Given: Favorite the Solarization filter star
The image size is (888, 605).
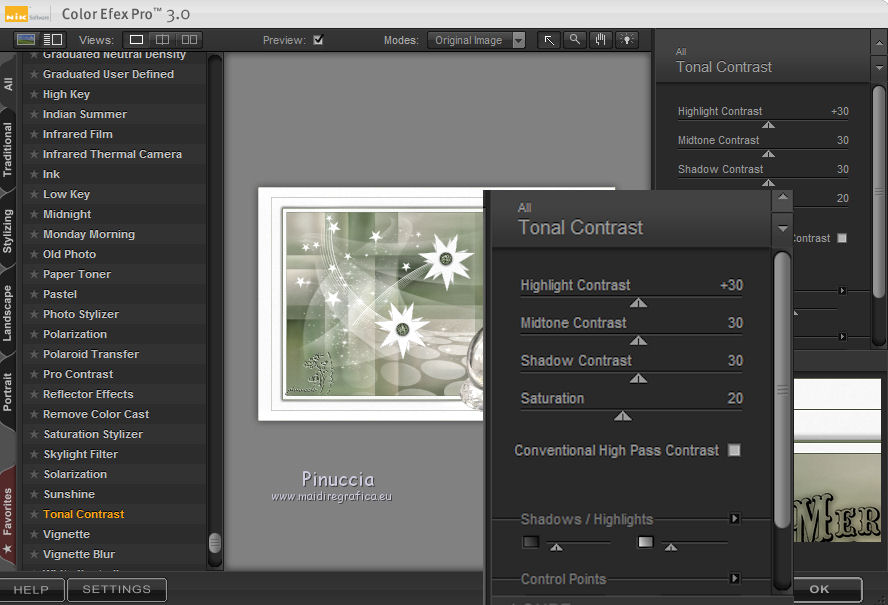Looking at the screenshot, I should click(34, 474).
